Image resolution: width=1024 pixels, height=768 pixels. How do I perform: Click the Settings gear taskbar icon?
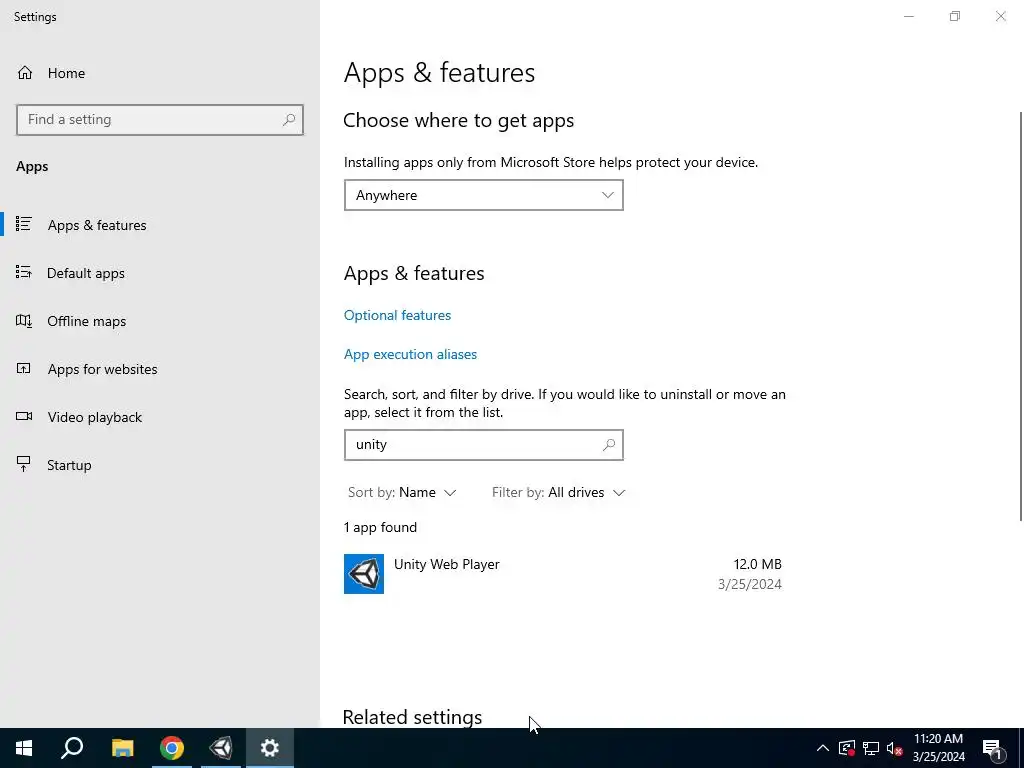[x=270, y=748]
